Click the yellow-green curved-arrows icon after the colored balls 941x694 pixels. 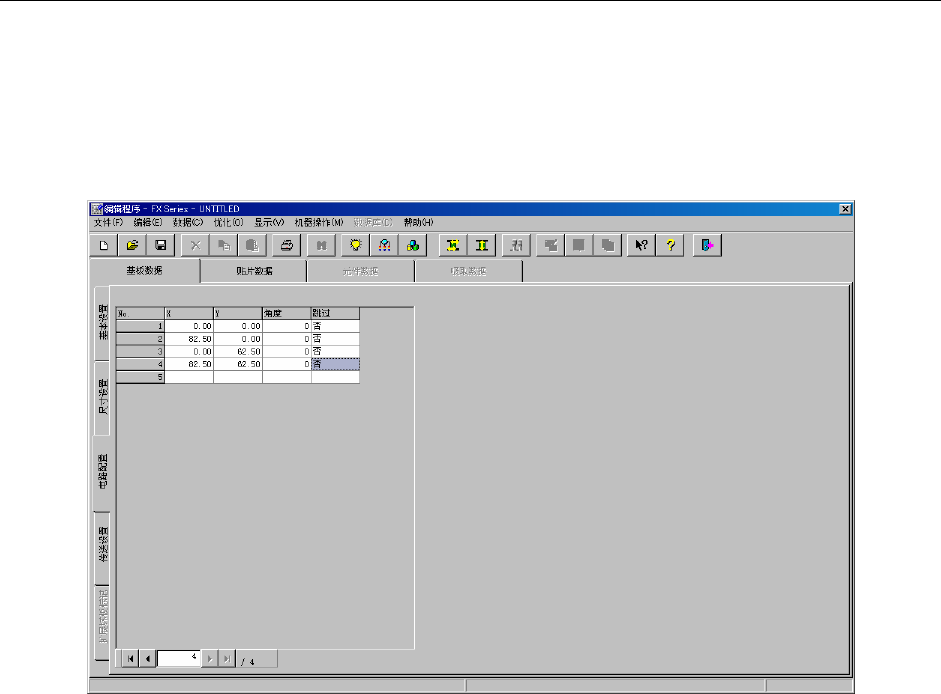click(x=453, y=245)
